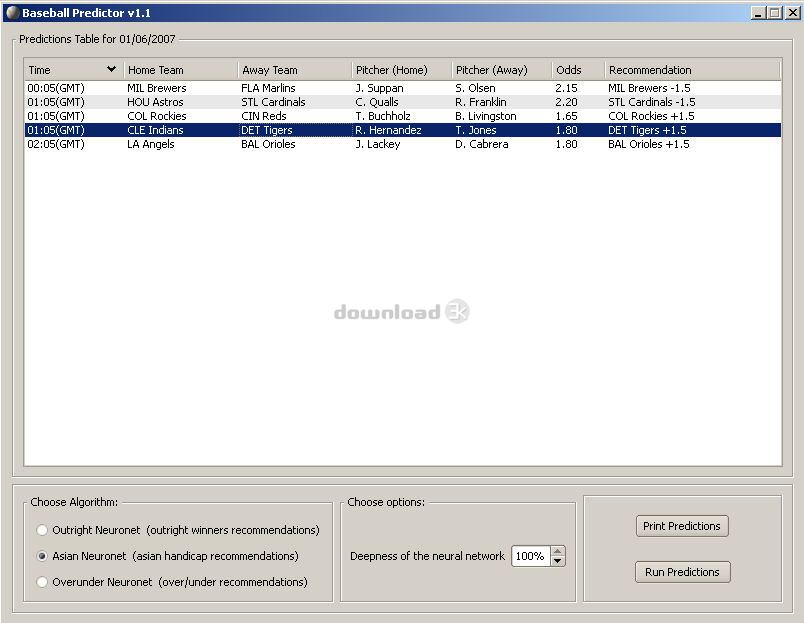Image resolution: width=804 pixels, height=623 pixels.
Task: Select the Asian Neuronet radio button
Action: coord(42,556)
